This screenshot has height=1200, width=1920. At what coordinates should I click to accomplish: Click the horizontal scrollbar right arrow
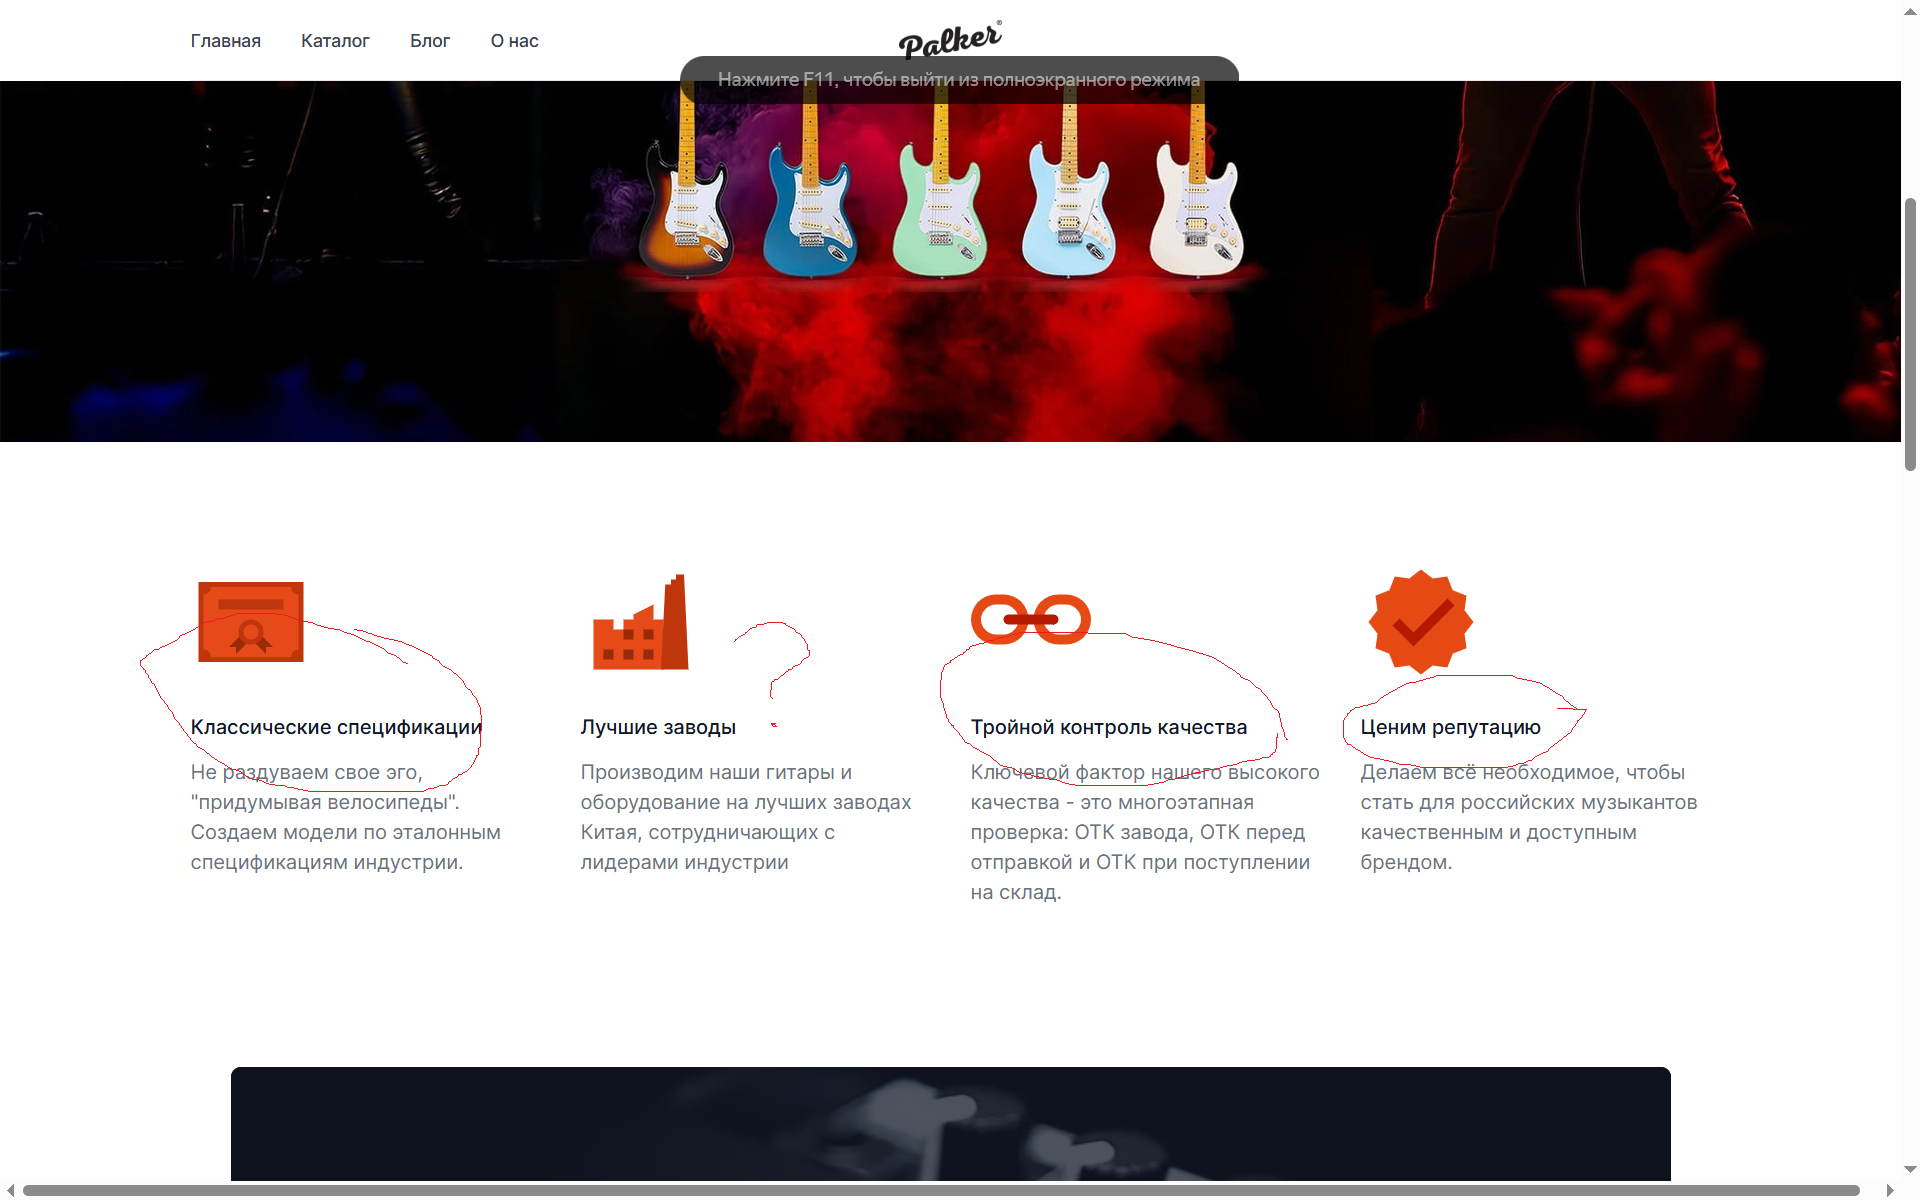pyautogui.click(x=1890, y=1190)
